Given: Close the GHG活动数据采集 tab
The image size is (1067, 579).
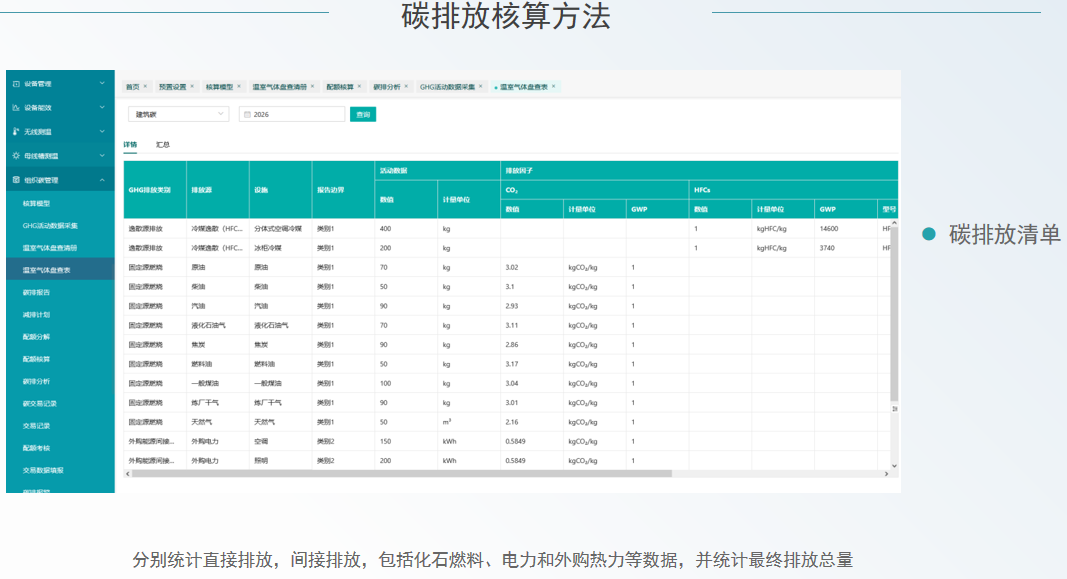Looking at the screenshot, I should pos(480,86).
